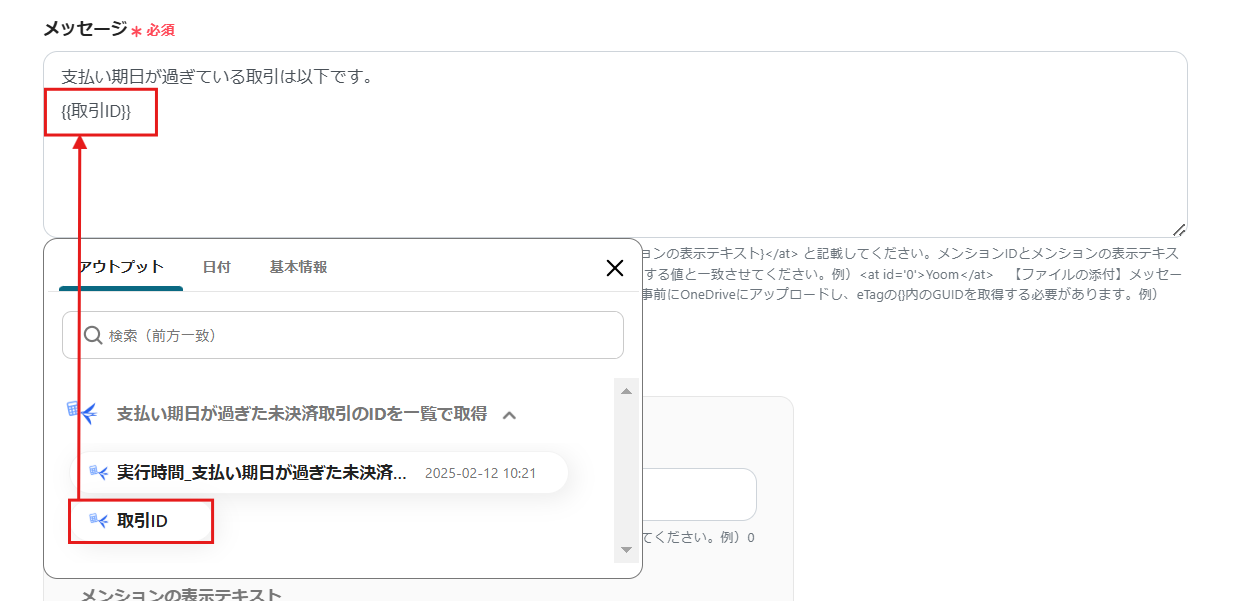Click the blue output icon beside 取引ID
The width and height of the screenshot is (1257, 601).
point(98,521)
